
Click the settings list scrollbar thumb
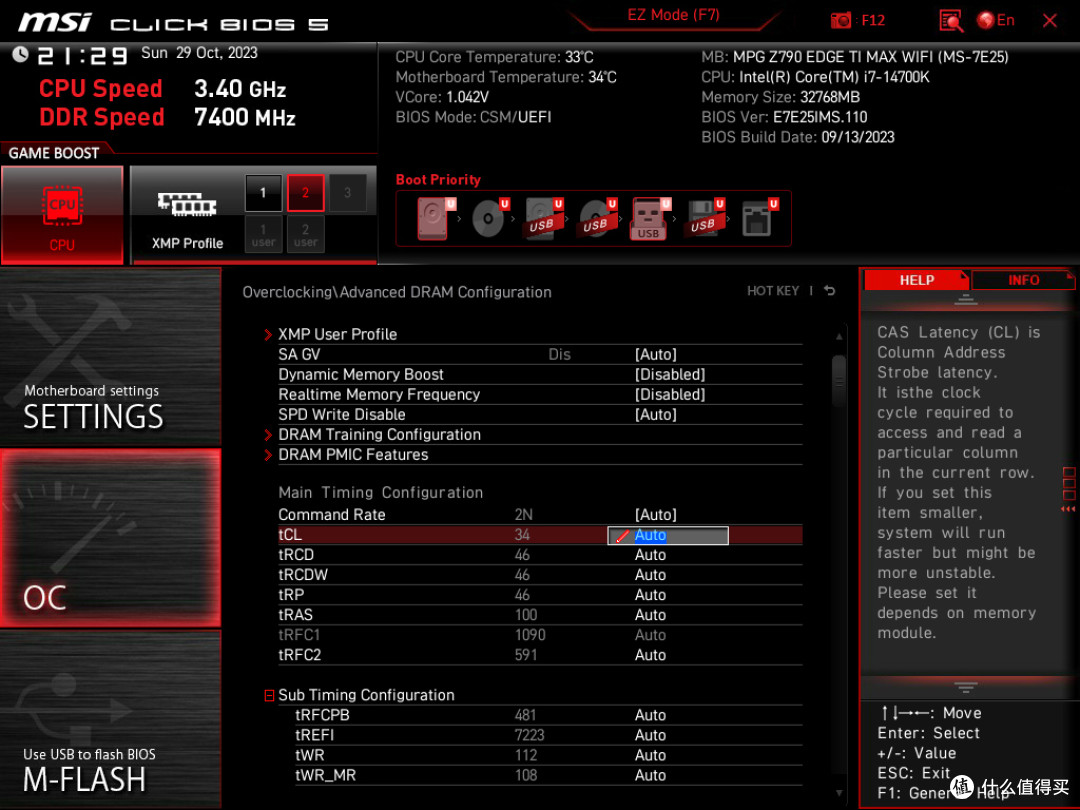[838, 380]
